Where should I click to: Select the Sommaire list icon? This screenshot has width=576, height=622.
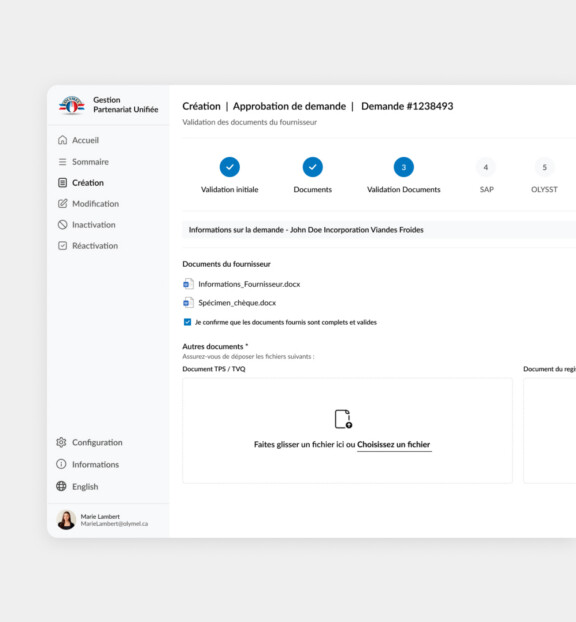click(x=62, y=162)
